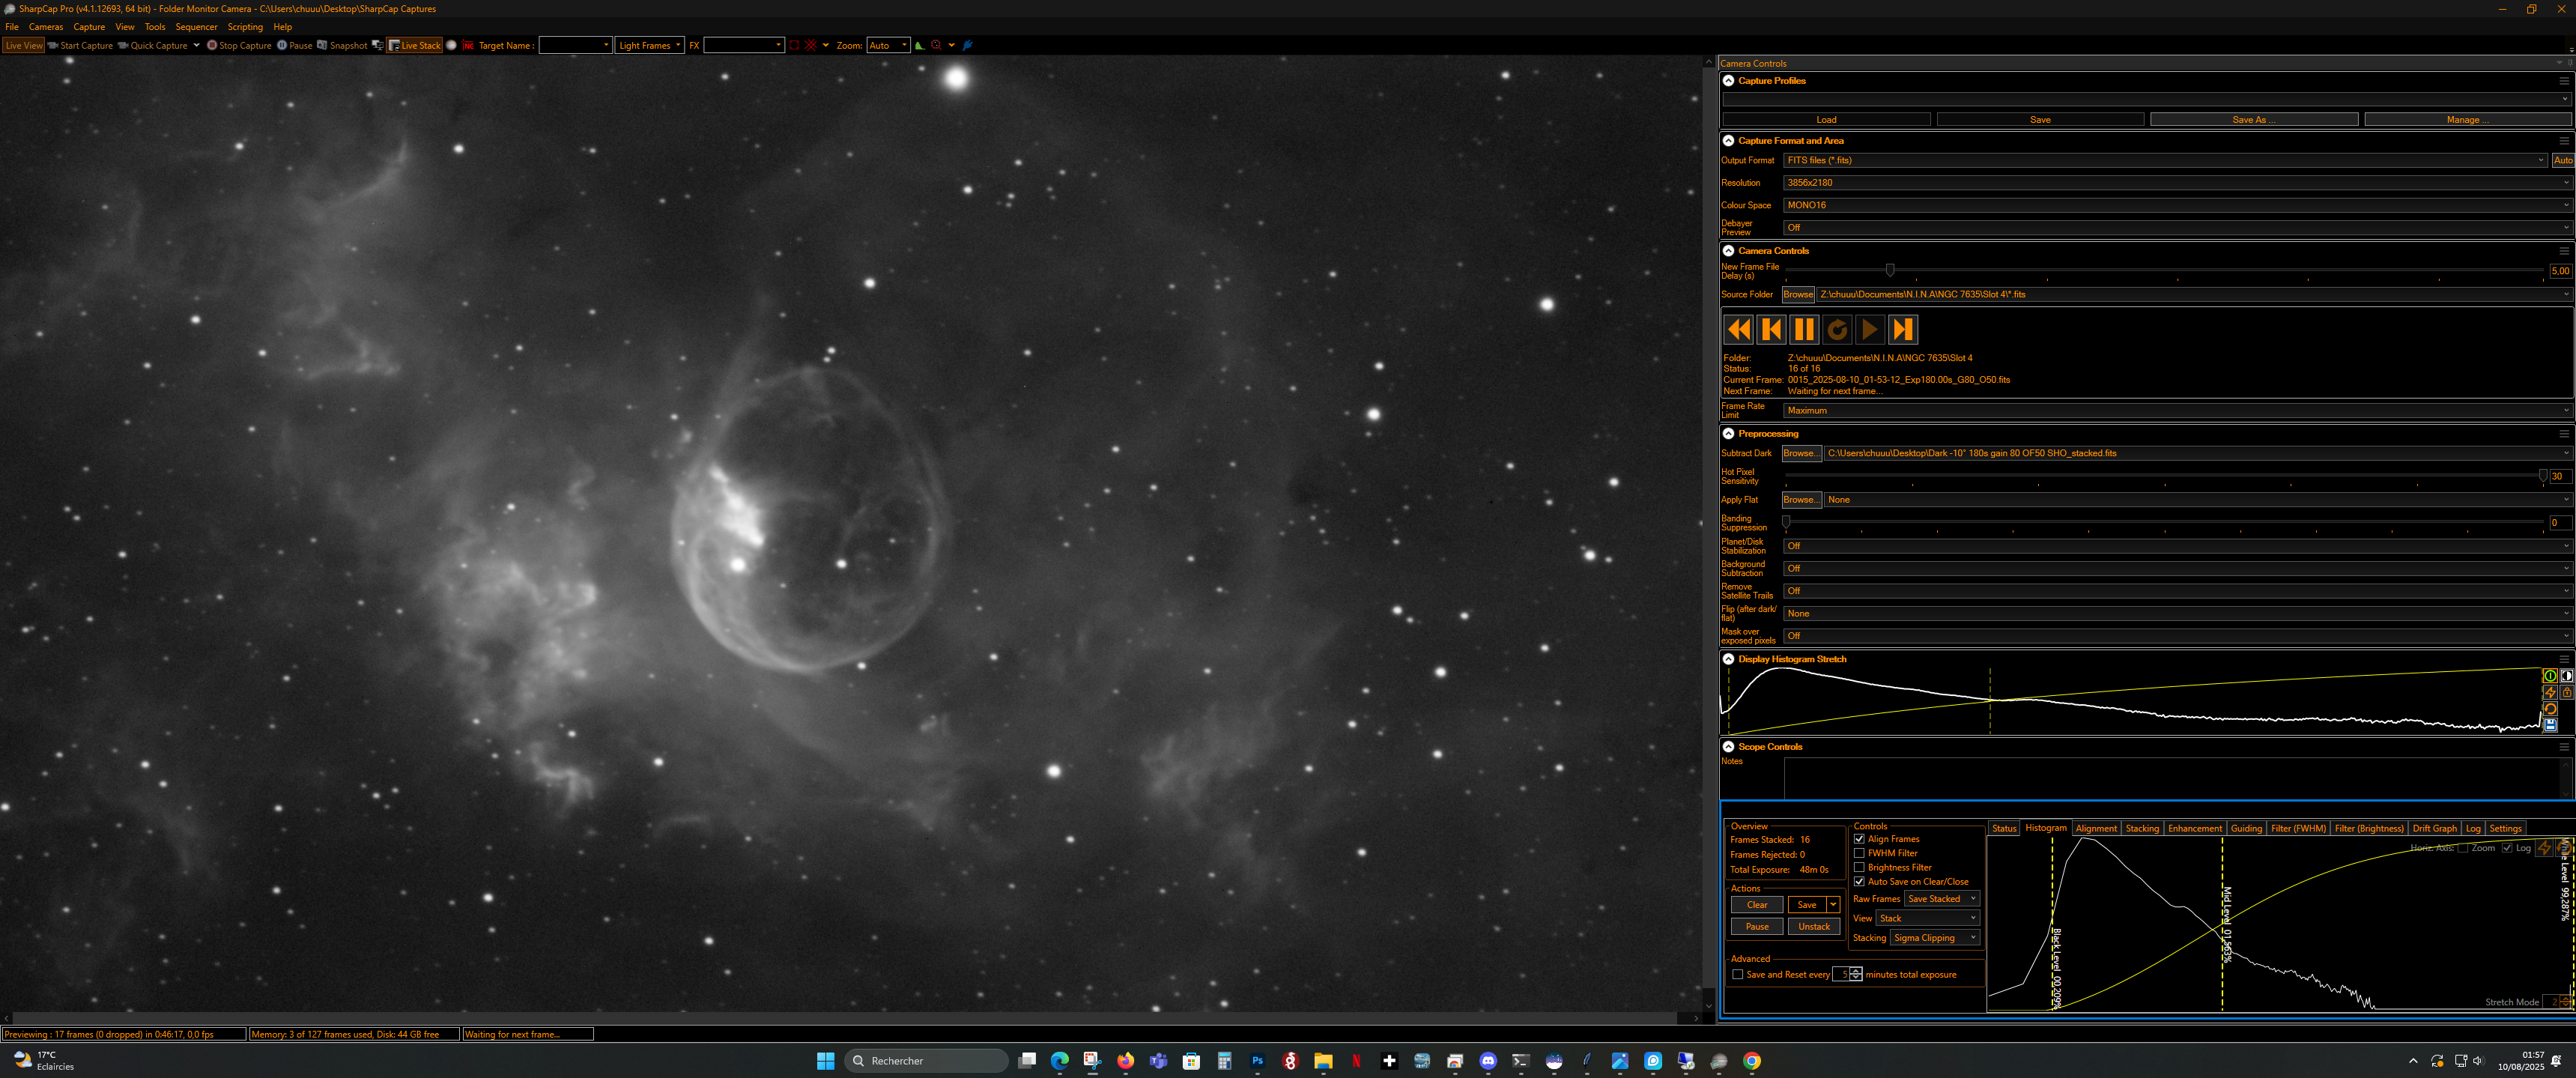Screen dimensions: 2576x1078
Task: Adjust the New Frame File Delay slider
Action: point(1889,270)
